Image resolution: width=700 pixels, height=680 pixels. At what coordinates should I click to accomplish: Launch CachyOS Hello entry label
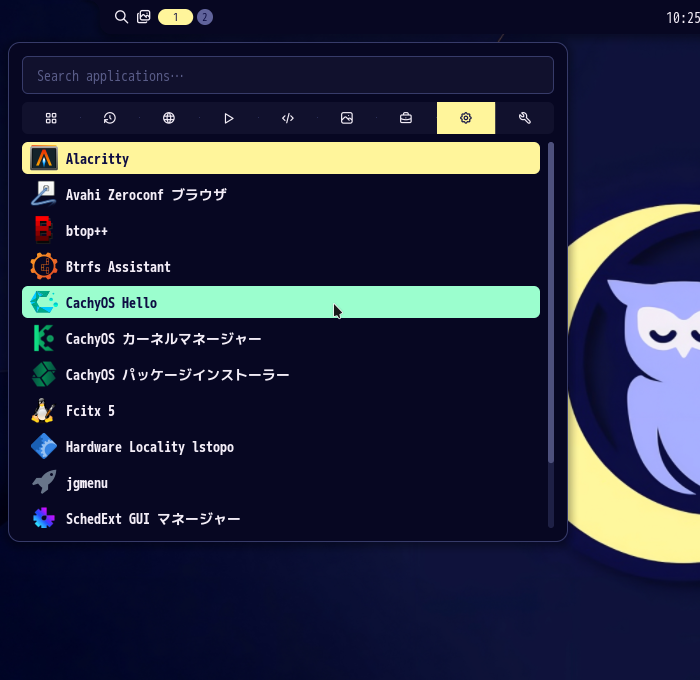pos(111,303)
